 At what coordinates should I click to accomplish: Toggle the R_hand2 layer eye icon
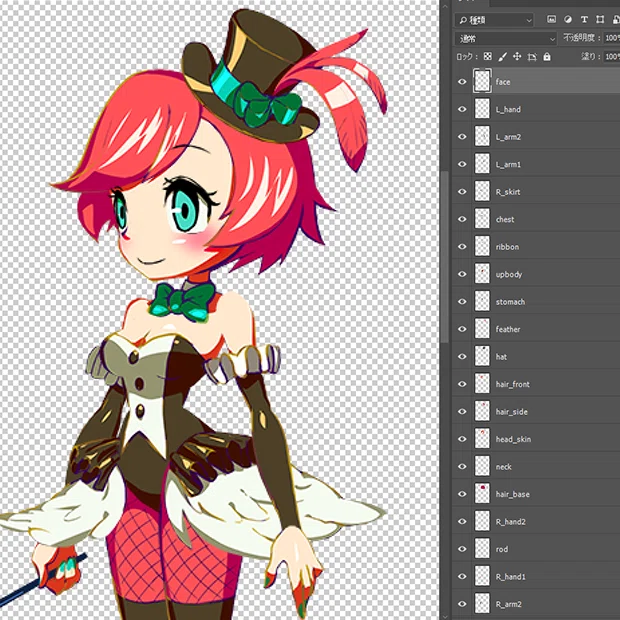click(462, 522)
